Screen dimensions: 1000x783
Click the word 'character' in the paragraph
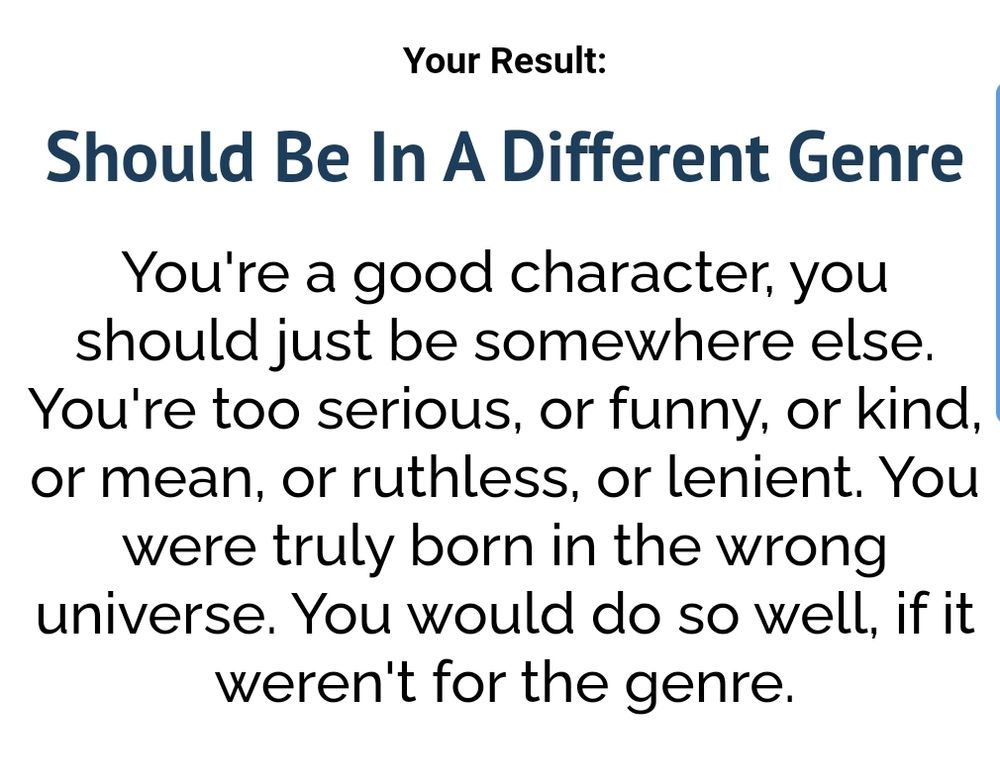[642, 272]
